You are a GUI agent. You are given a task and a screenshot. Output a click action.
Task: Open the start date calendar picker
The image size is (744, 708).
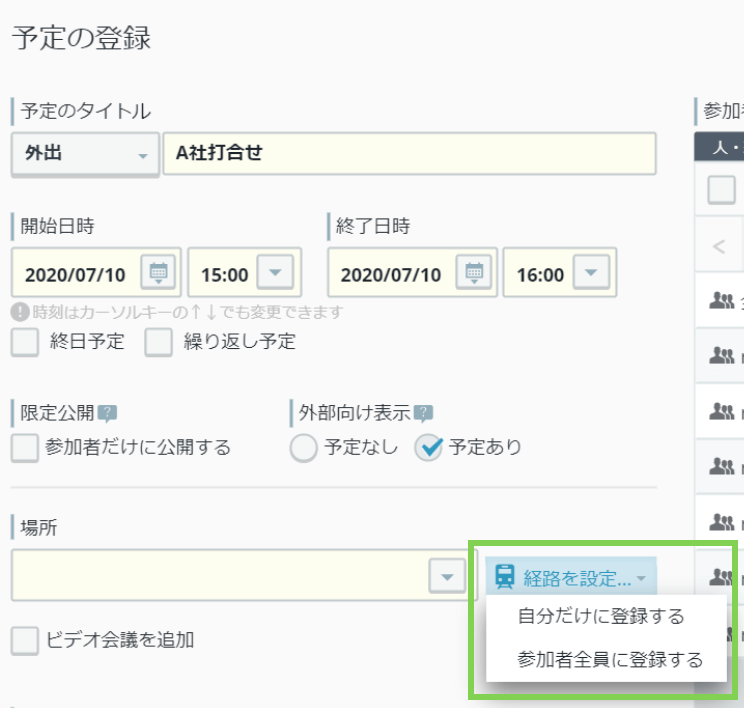tap(158, 272)
